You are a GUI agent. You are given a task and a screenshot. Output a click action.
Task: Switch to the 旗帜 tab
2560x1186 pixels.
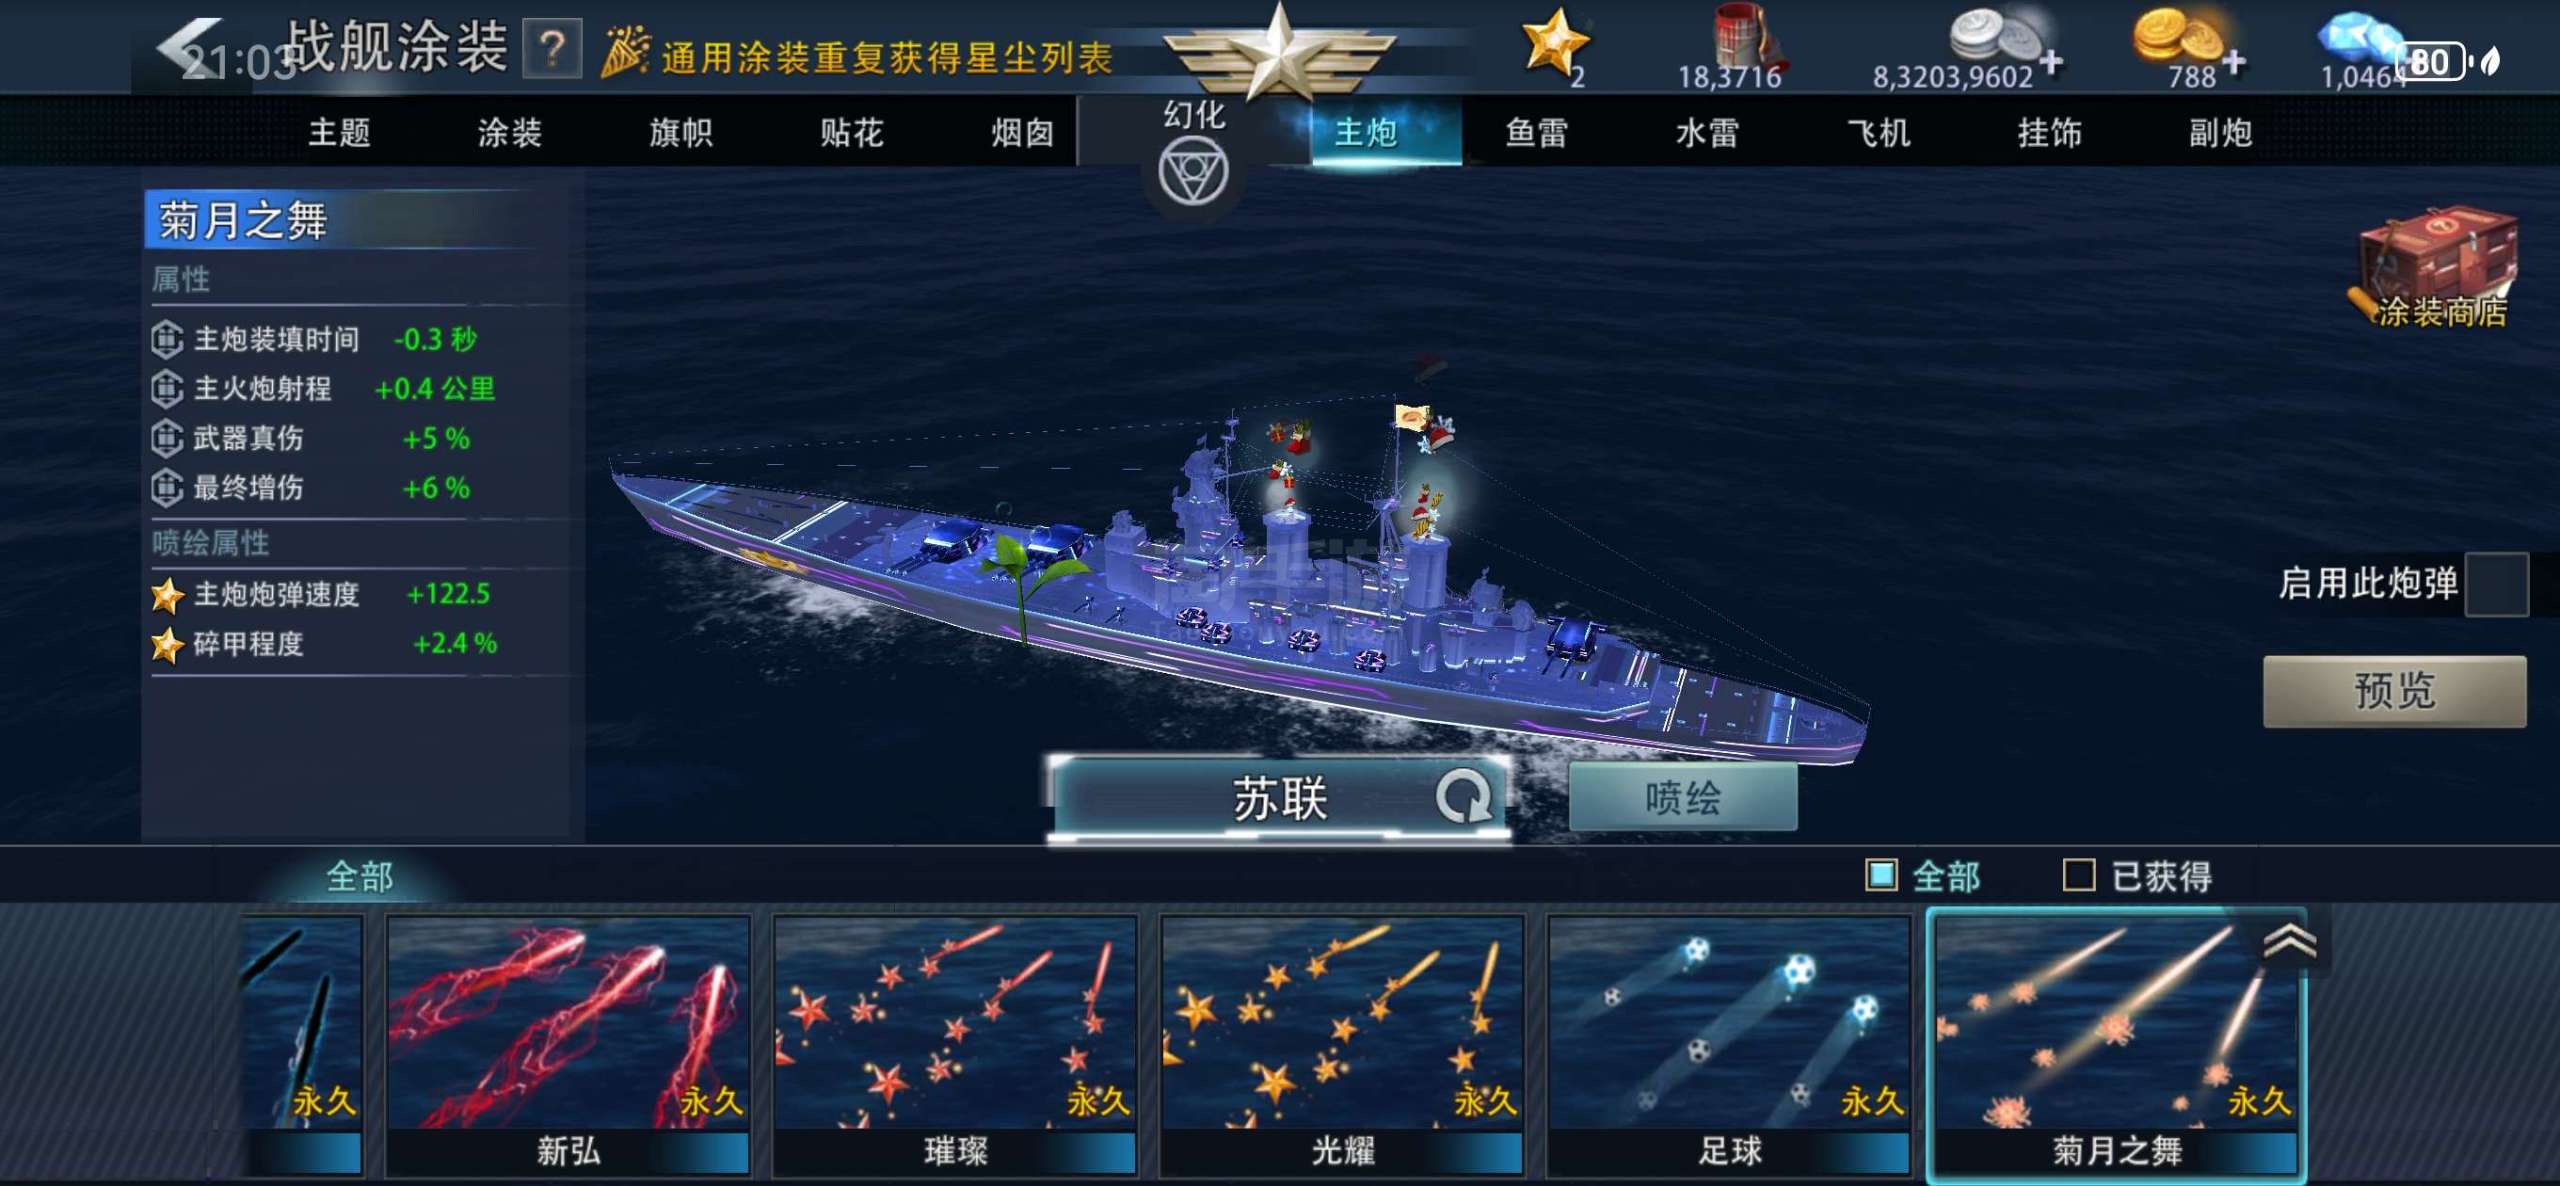[681, 132]
